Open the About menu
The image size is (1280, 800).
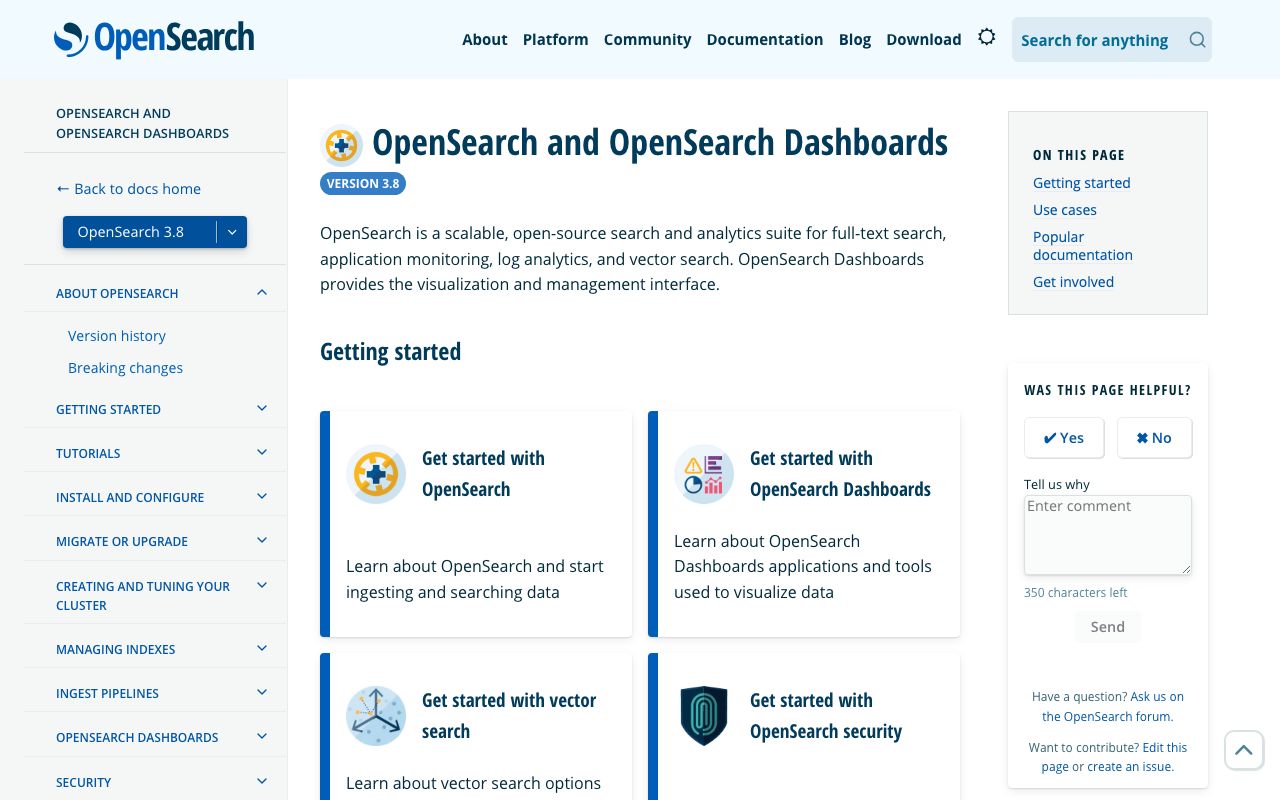coord(485,39)
